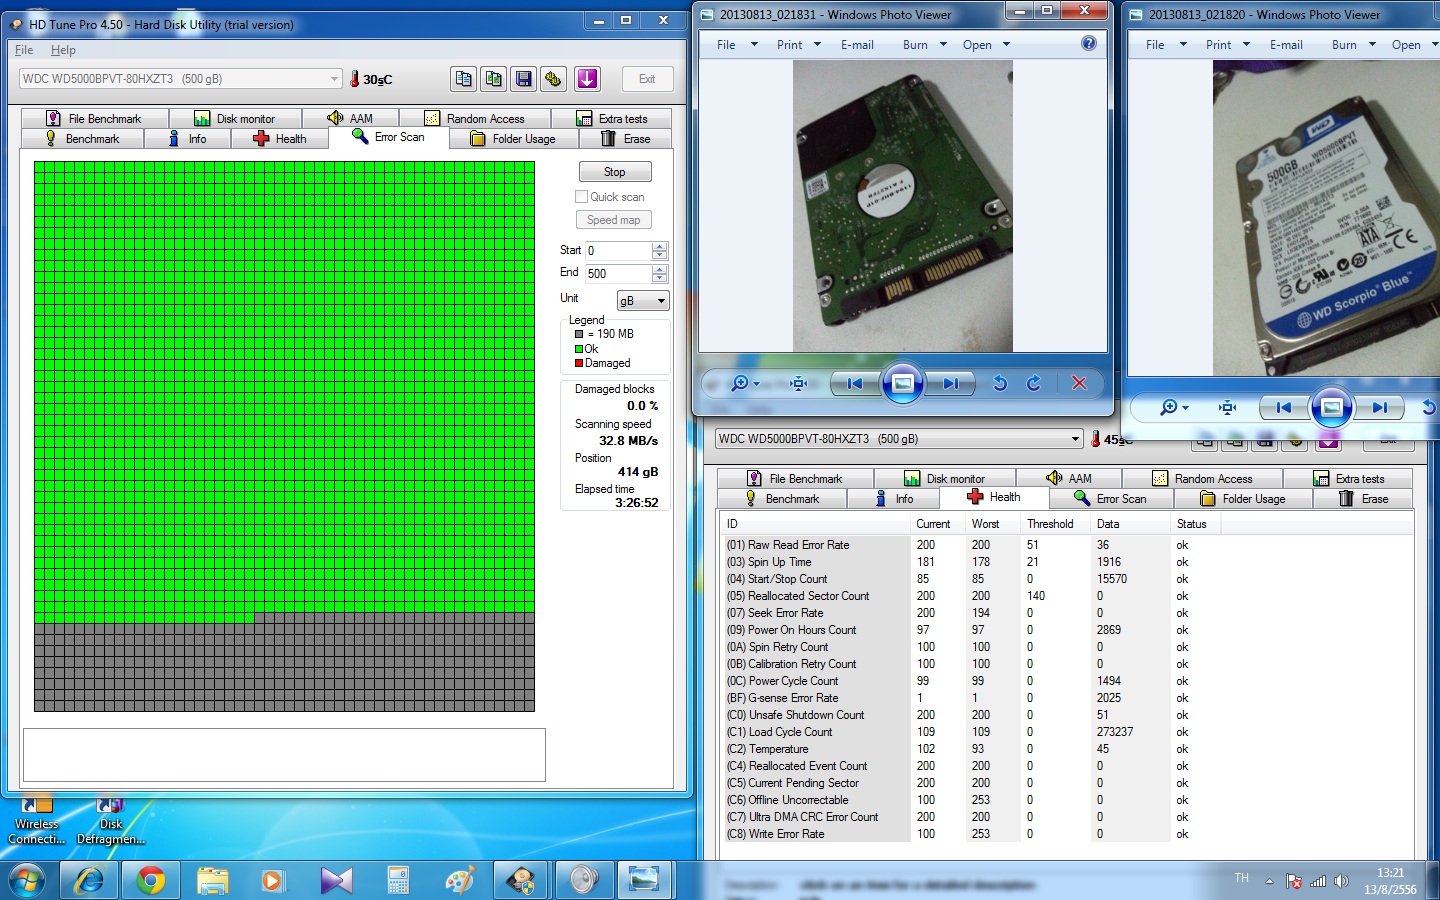1440x900 pixels.
Task: Open Windows Explorer folder icon on taskbar
Action: coord(212,880)
